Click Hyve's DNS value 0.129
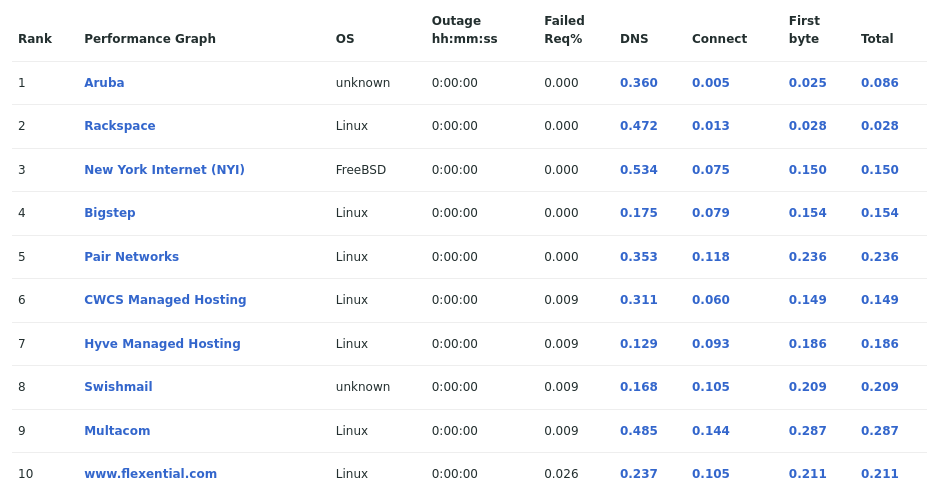The image size is (939, 495). point(638,344)
